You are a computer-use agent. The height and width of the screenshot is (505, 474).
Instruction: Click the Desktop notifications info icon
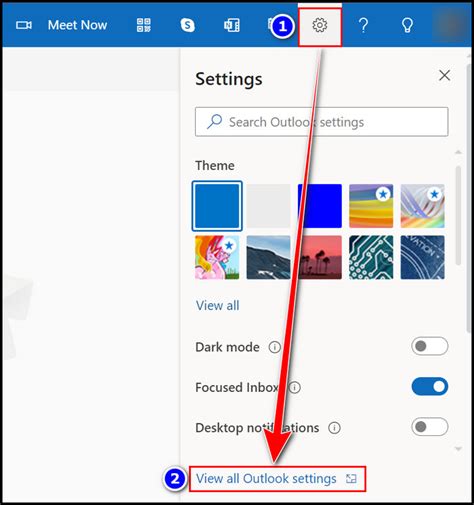pyautogui.click(x=334, y=428)
